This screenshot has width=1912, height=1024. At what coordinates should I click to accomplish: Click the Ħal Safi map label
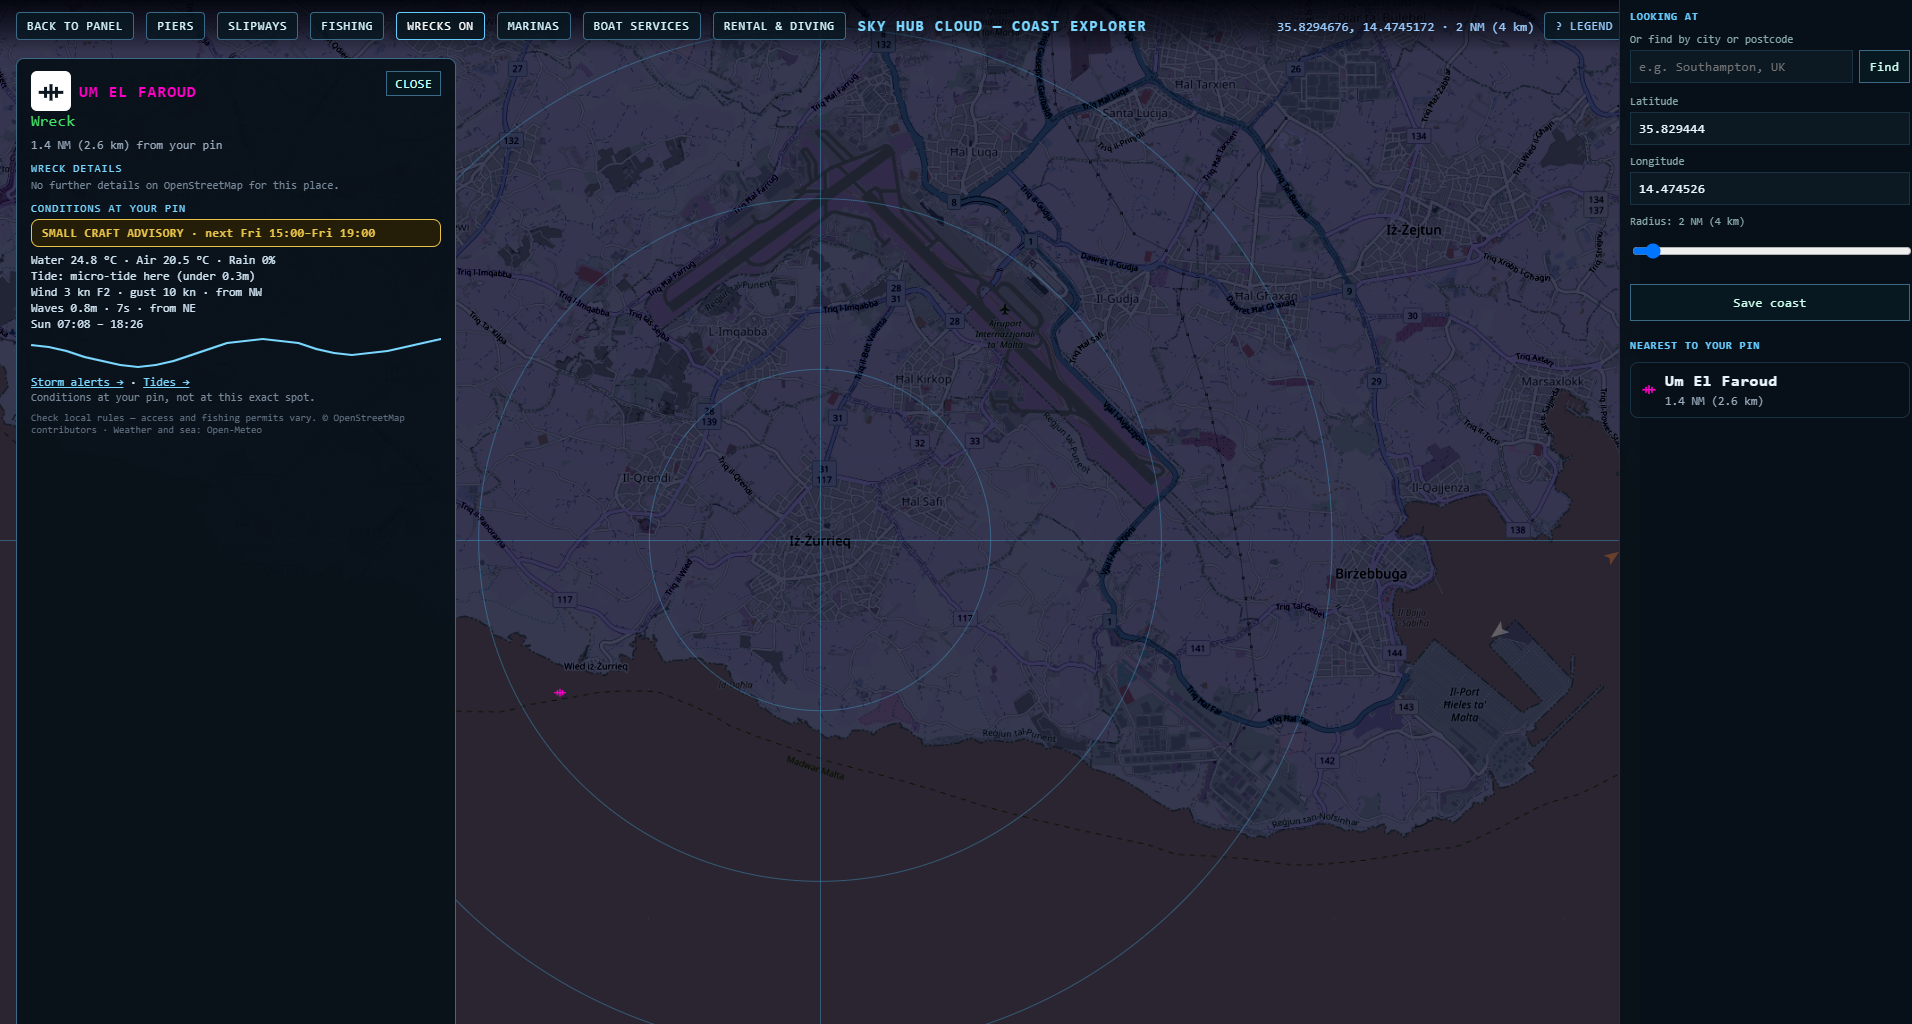point(922,502)
